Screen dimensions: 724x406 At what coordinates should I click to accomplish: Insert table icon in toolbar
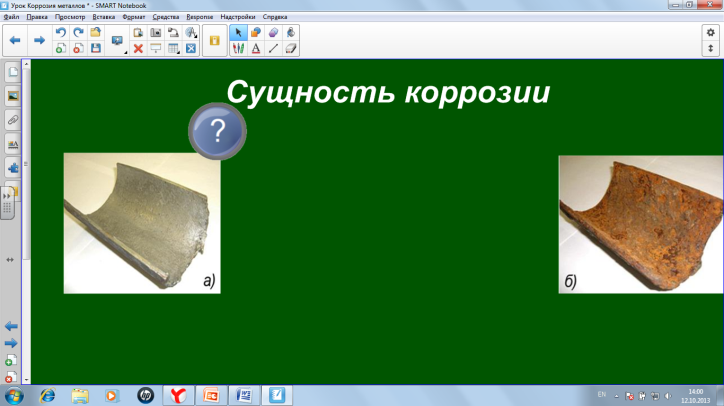click(173, 48)
